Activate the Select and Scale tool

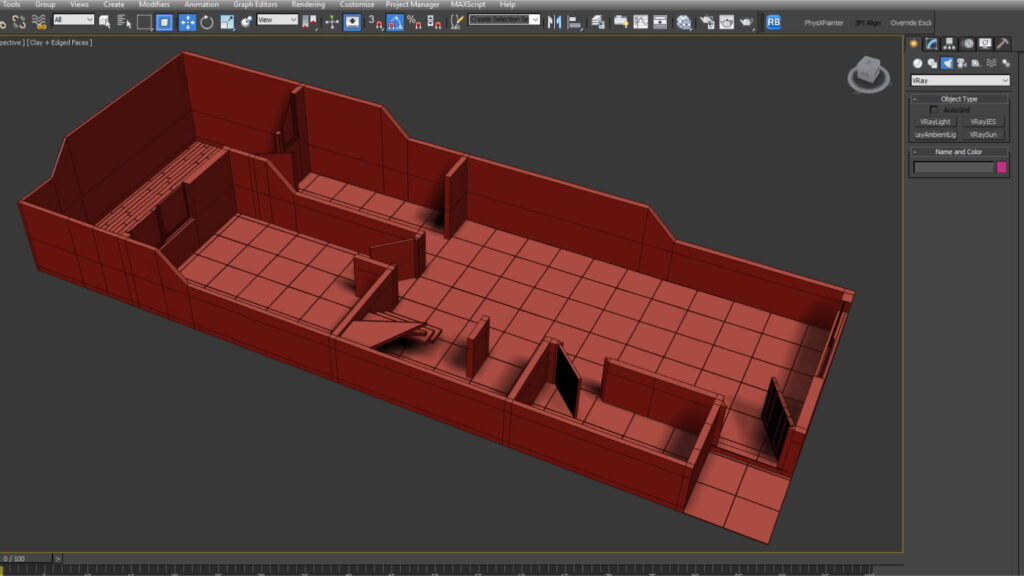[x=227, y=22]
